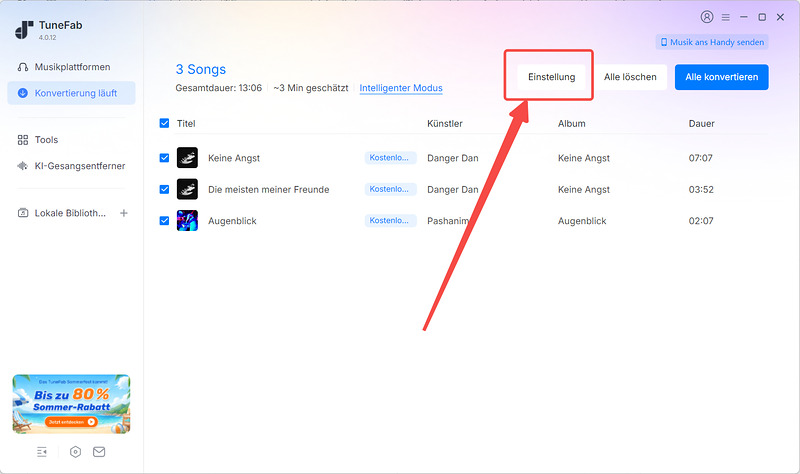The image size is (800, 474).
Task: Open the hamburger menu icon
Action: tap(726, 17)
